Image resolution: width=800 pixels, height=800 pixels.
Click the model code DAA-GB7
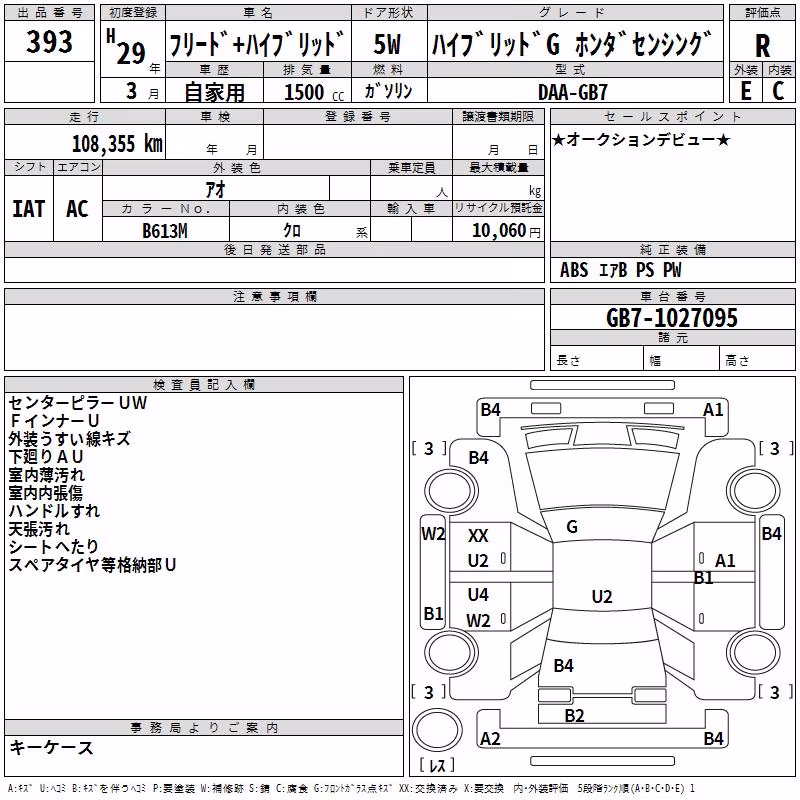[573, 92]
